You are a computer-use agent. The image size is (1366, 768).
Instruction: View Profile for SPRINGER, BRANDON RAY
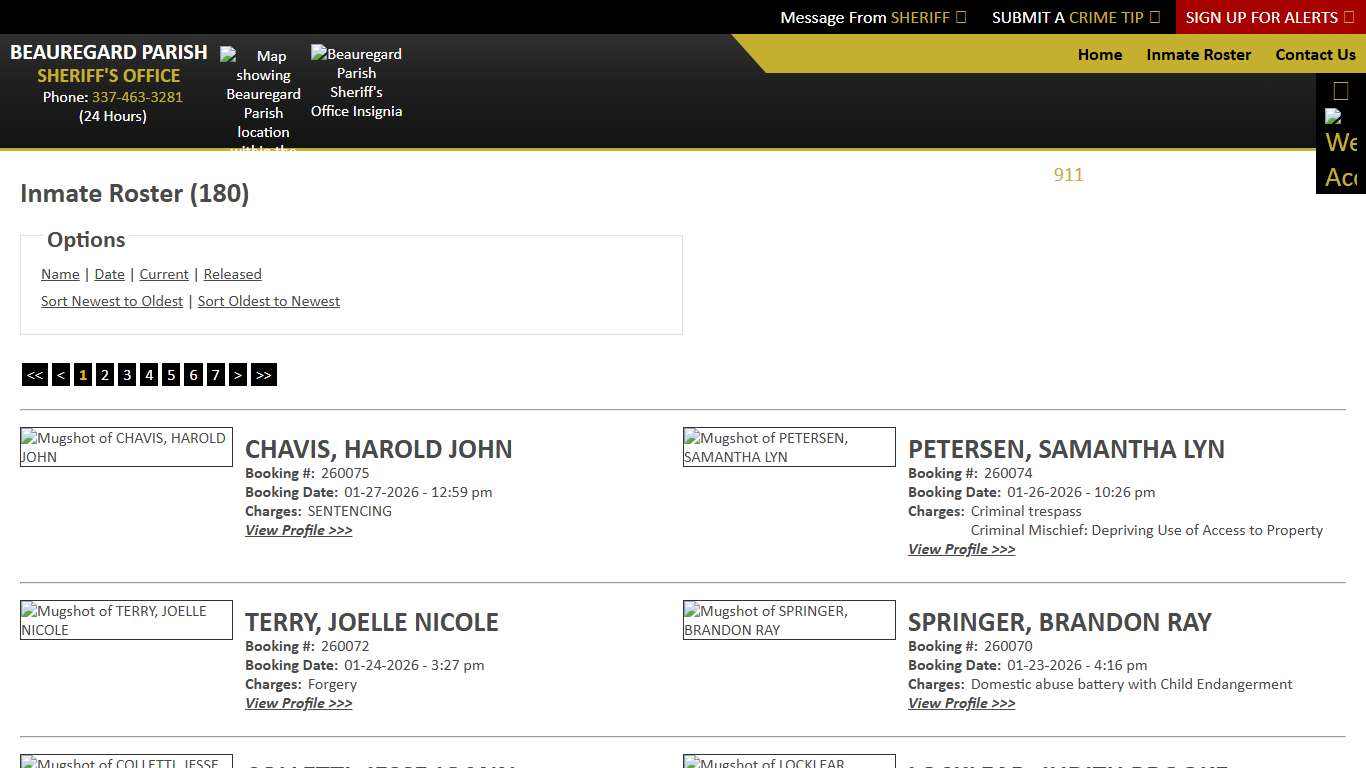[x=961, y=703]
